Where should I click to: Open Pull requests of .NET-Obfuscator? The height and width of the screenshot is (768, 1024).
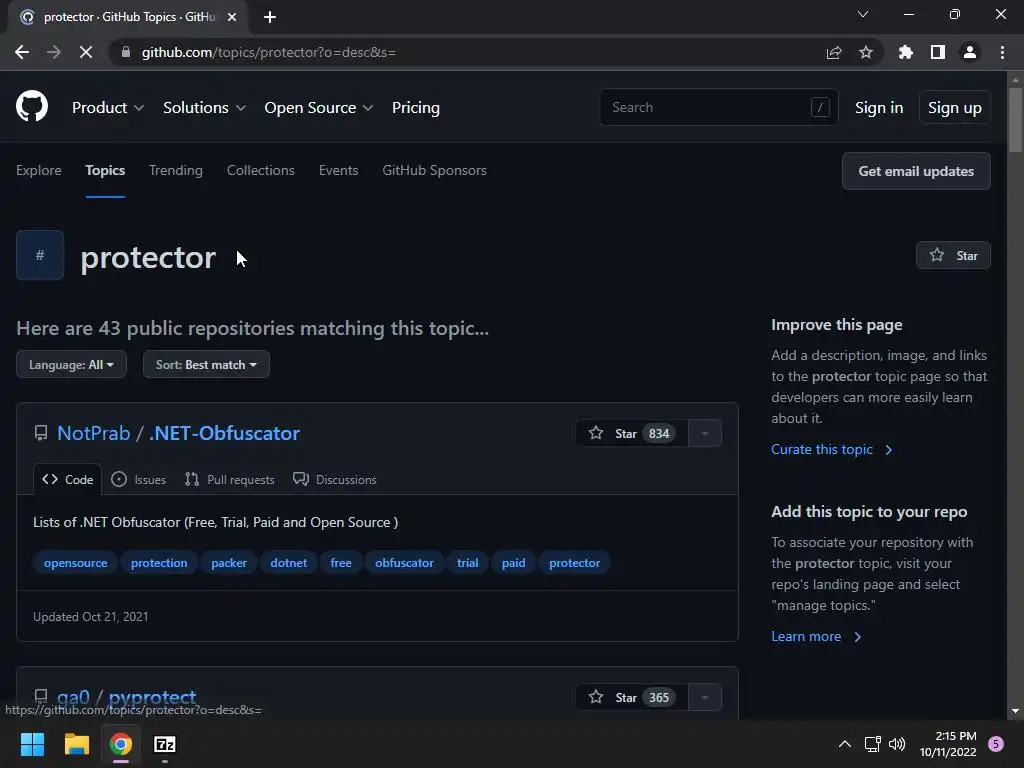pyautogui.click(x=229, y=479)
